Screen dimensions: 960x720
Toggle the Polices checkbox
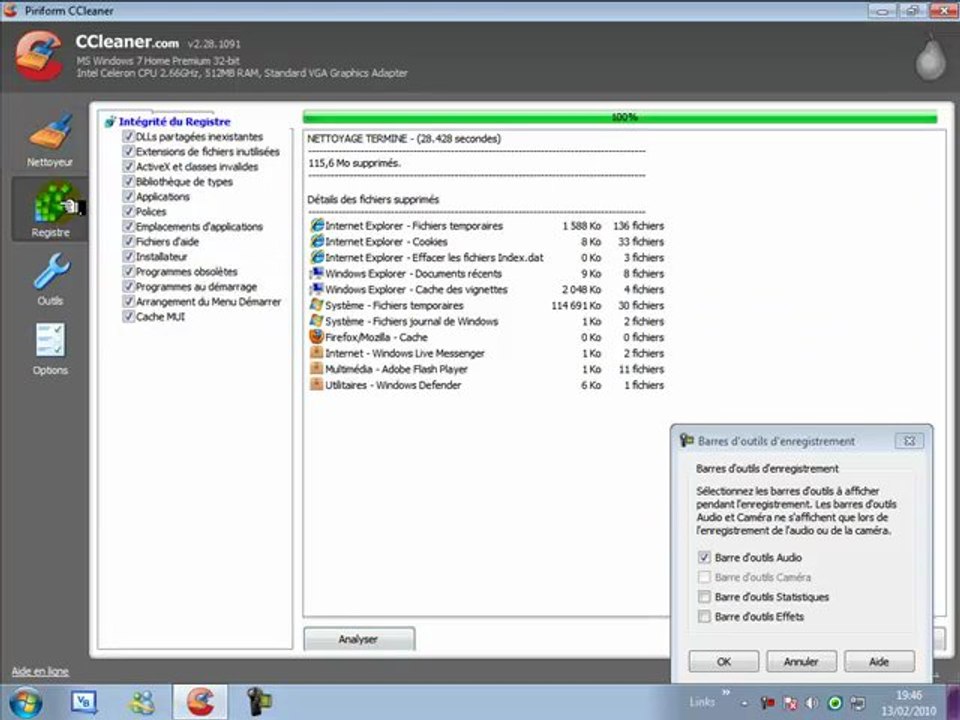tap(128, 211)
